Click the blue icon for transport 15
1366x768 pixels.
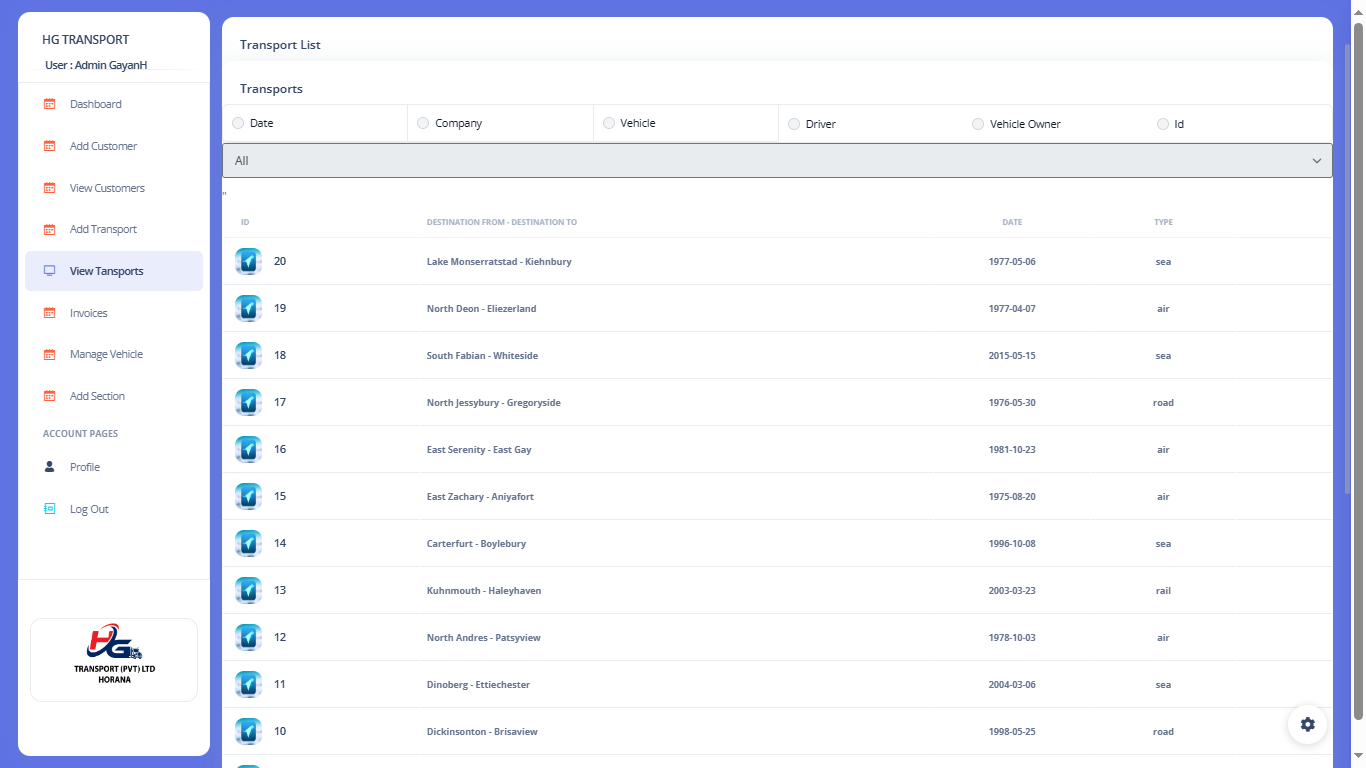coord(248,497)
